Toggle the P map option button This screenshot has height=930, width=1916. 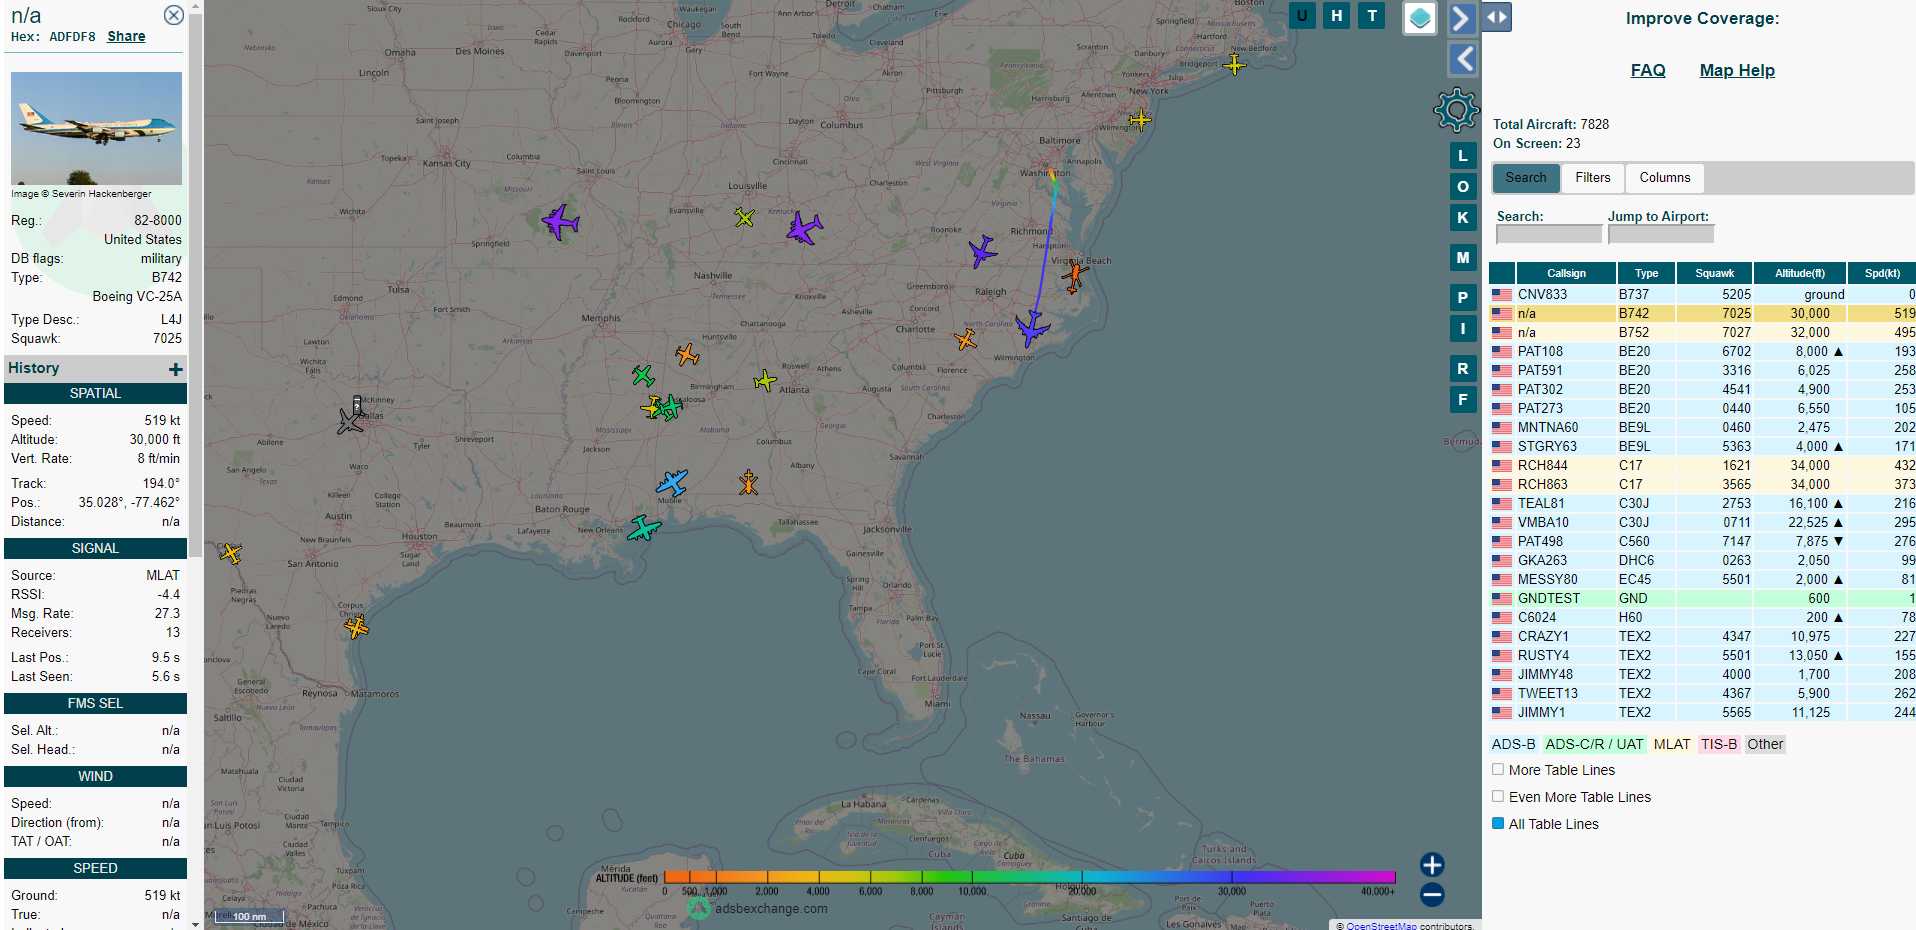(1463, 298)
